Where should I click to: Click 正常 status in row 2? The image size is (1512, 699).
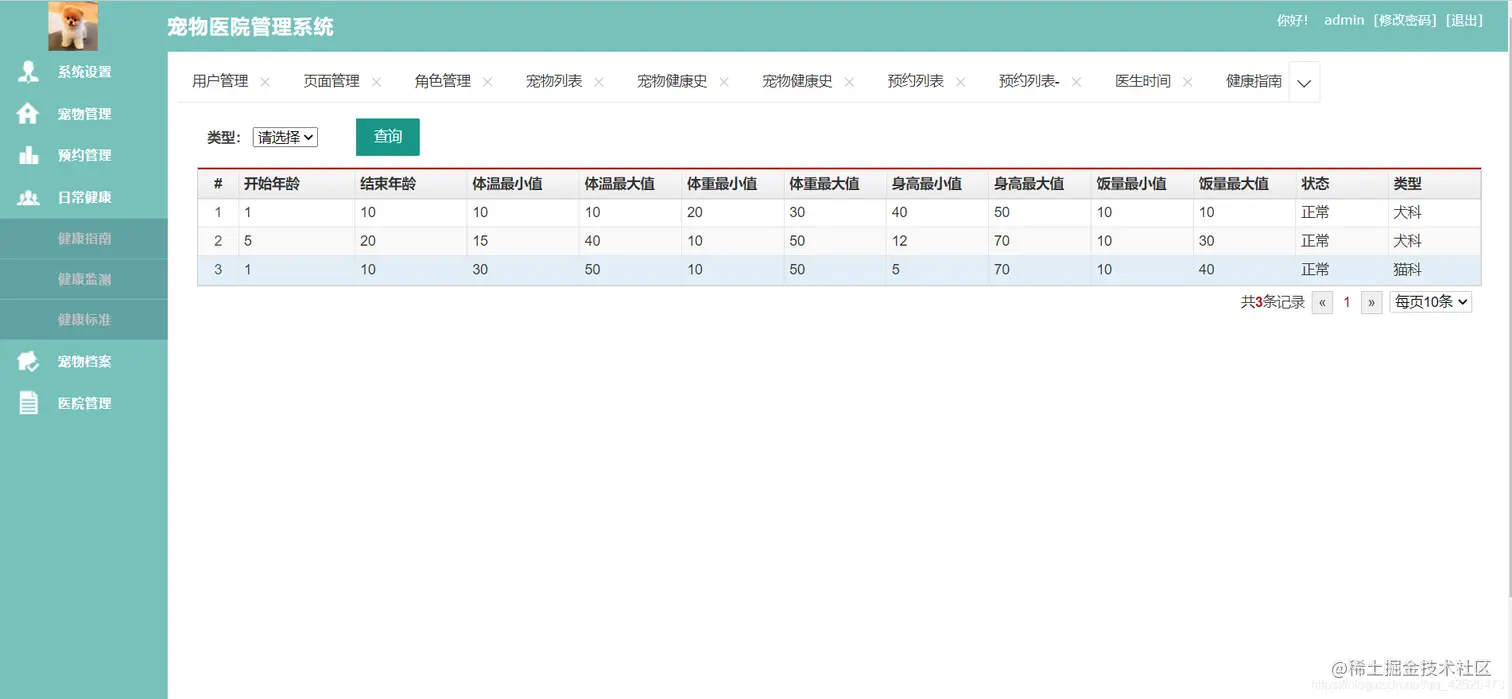tap(1315, 241)
